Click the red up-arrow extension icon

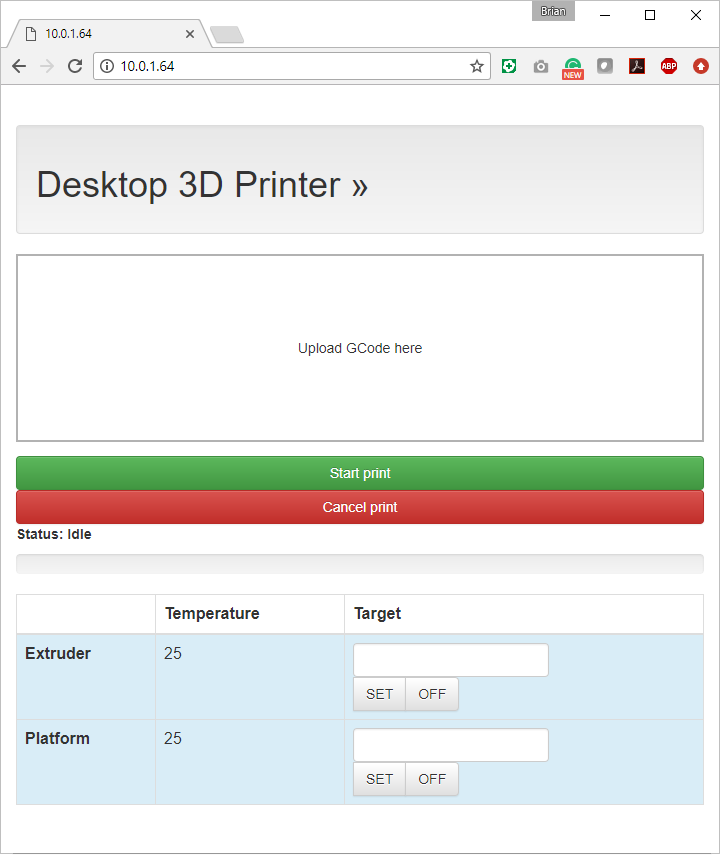[701, 66]
